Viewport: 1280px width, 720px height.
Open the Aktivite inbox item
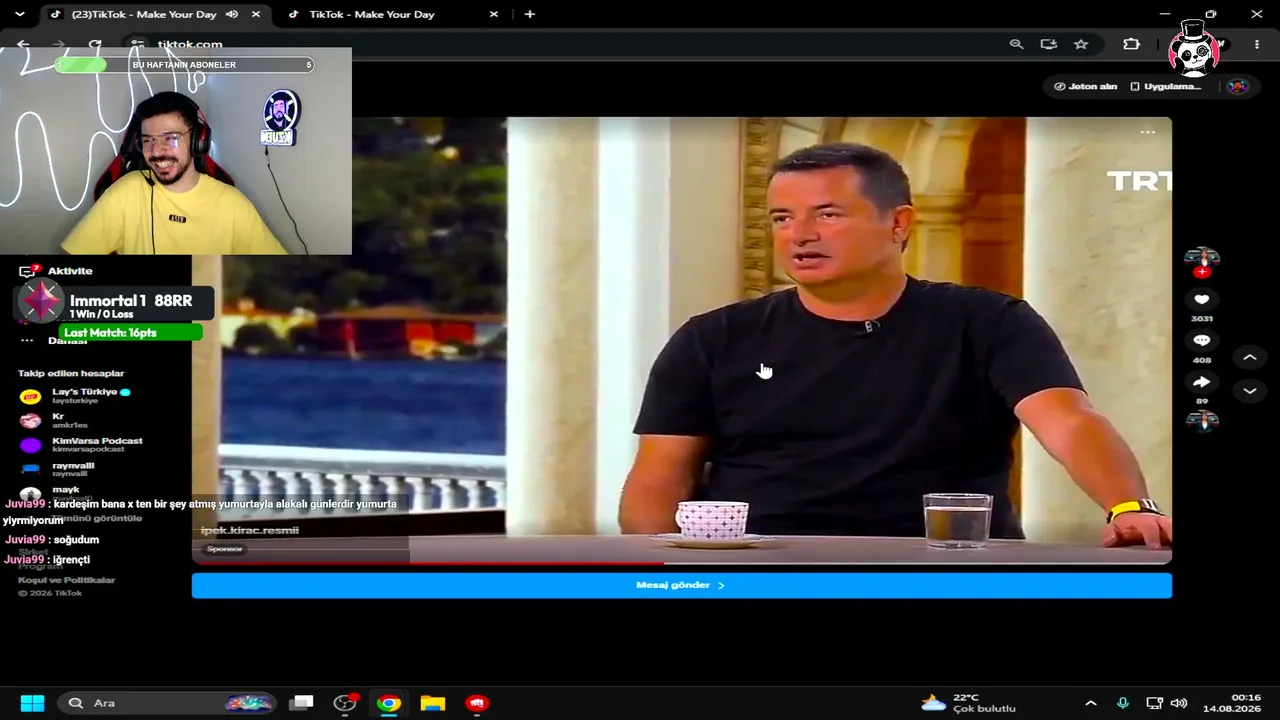click(58, 271)
